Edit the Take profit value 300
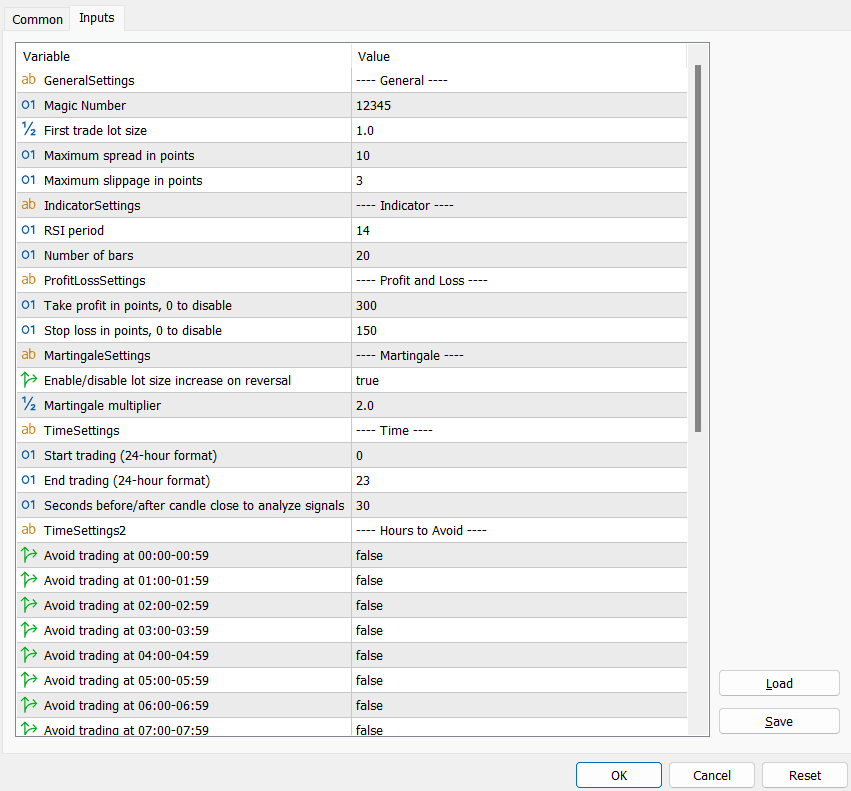851x791 pixels. 519,305
